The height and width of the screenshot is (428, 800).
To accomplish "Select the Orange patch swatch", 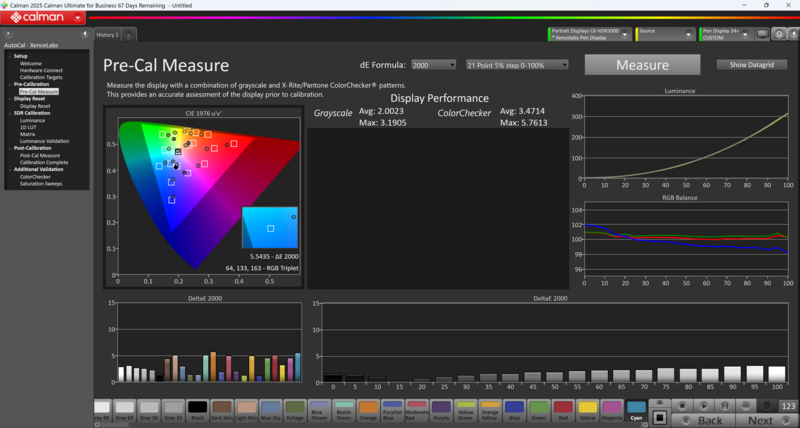I will [368, 411].
